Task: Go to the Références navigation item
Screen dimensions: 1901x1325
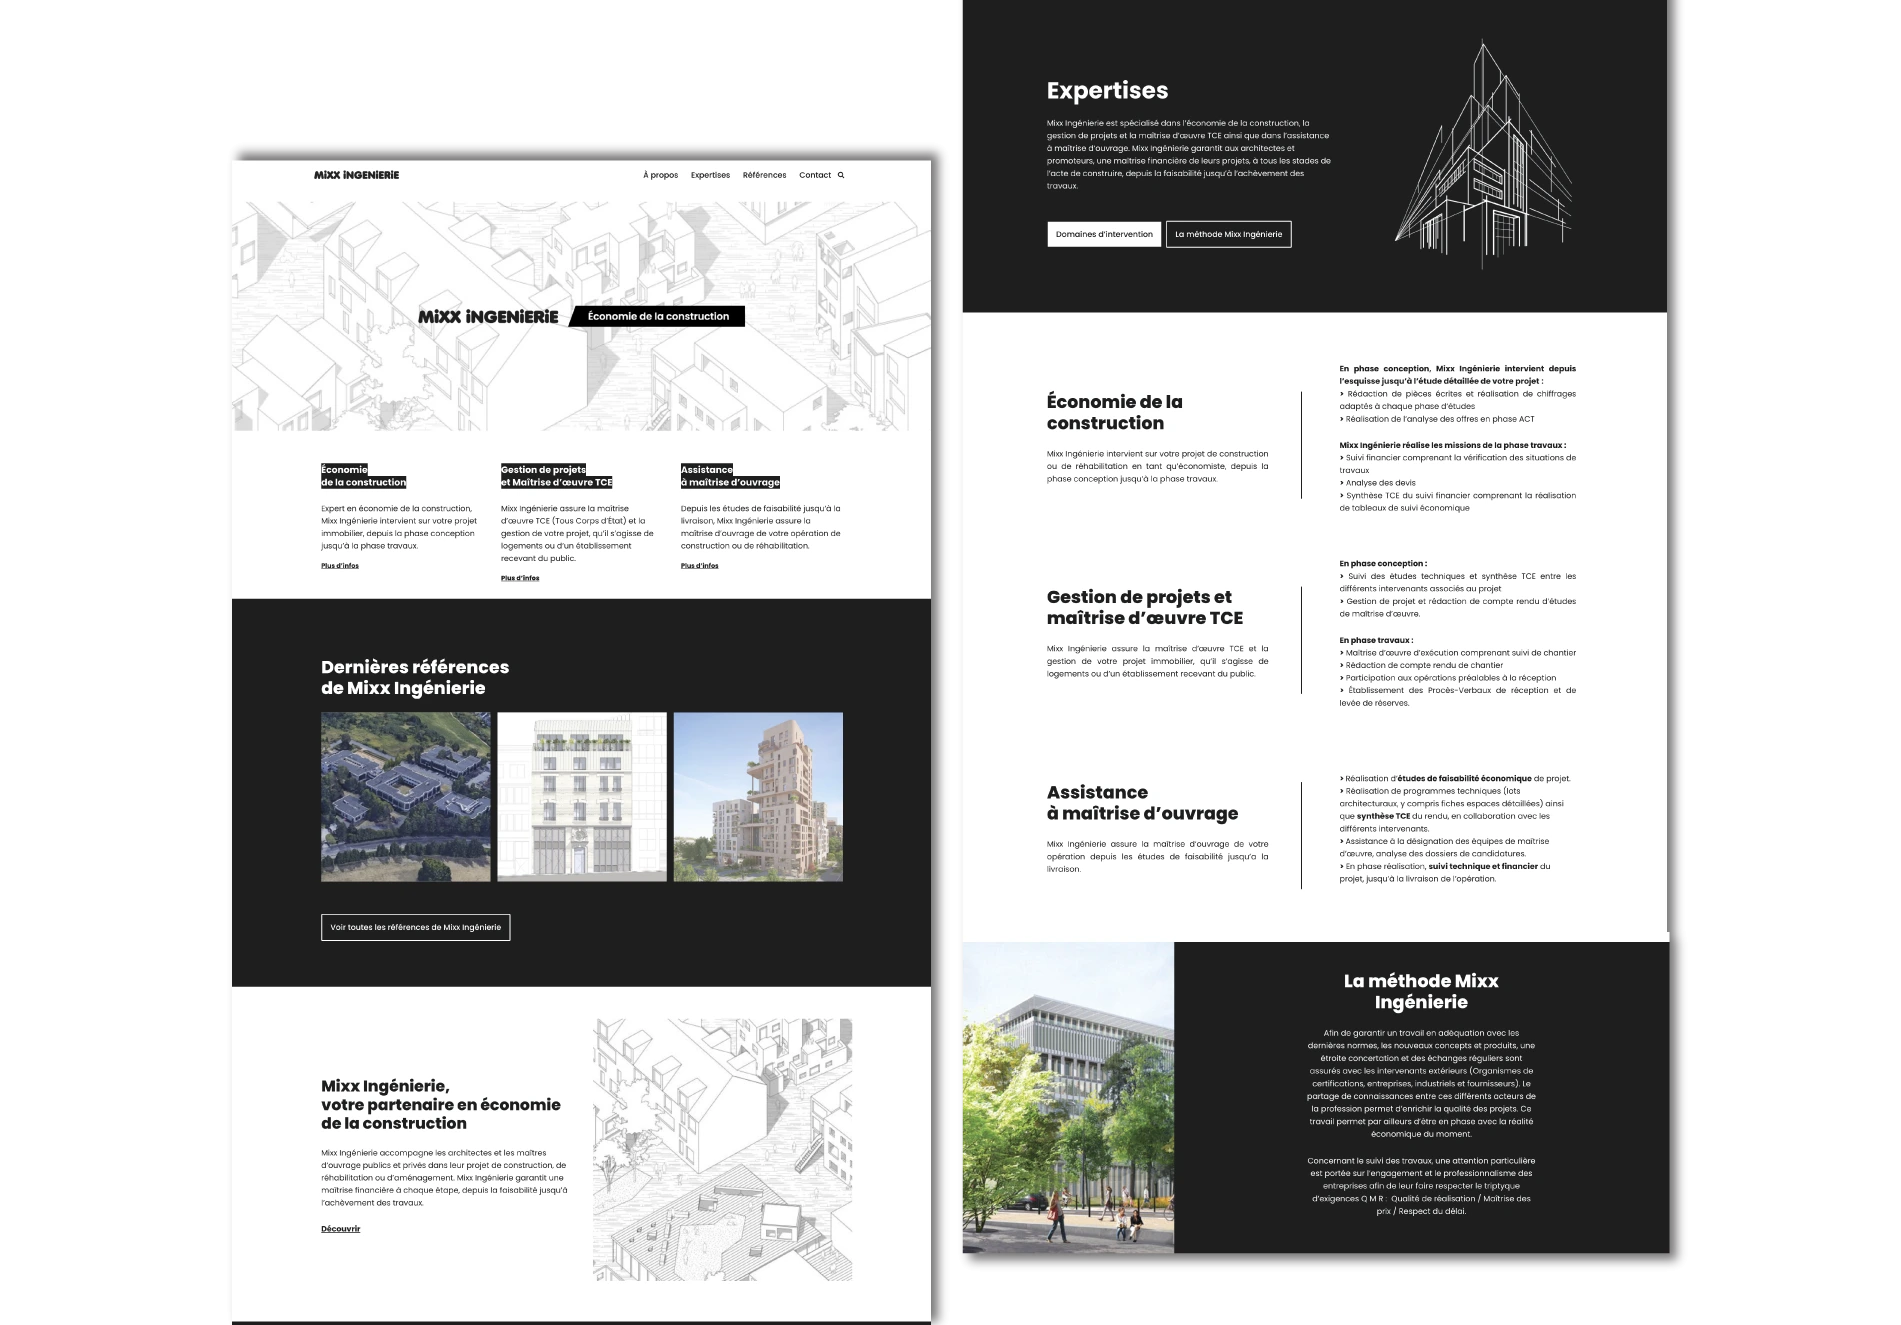Action: 764,175
